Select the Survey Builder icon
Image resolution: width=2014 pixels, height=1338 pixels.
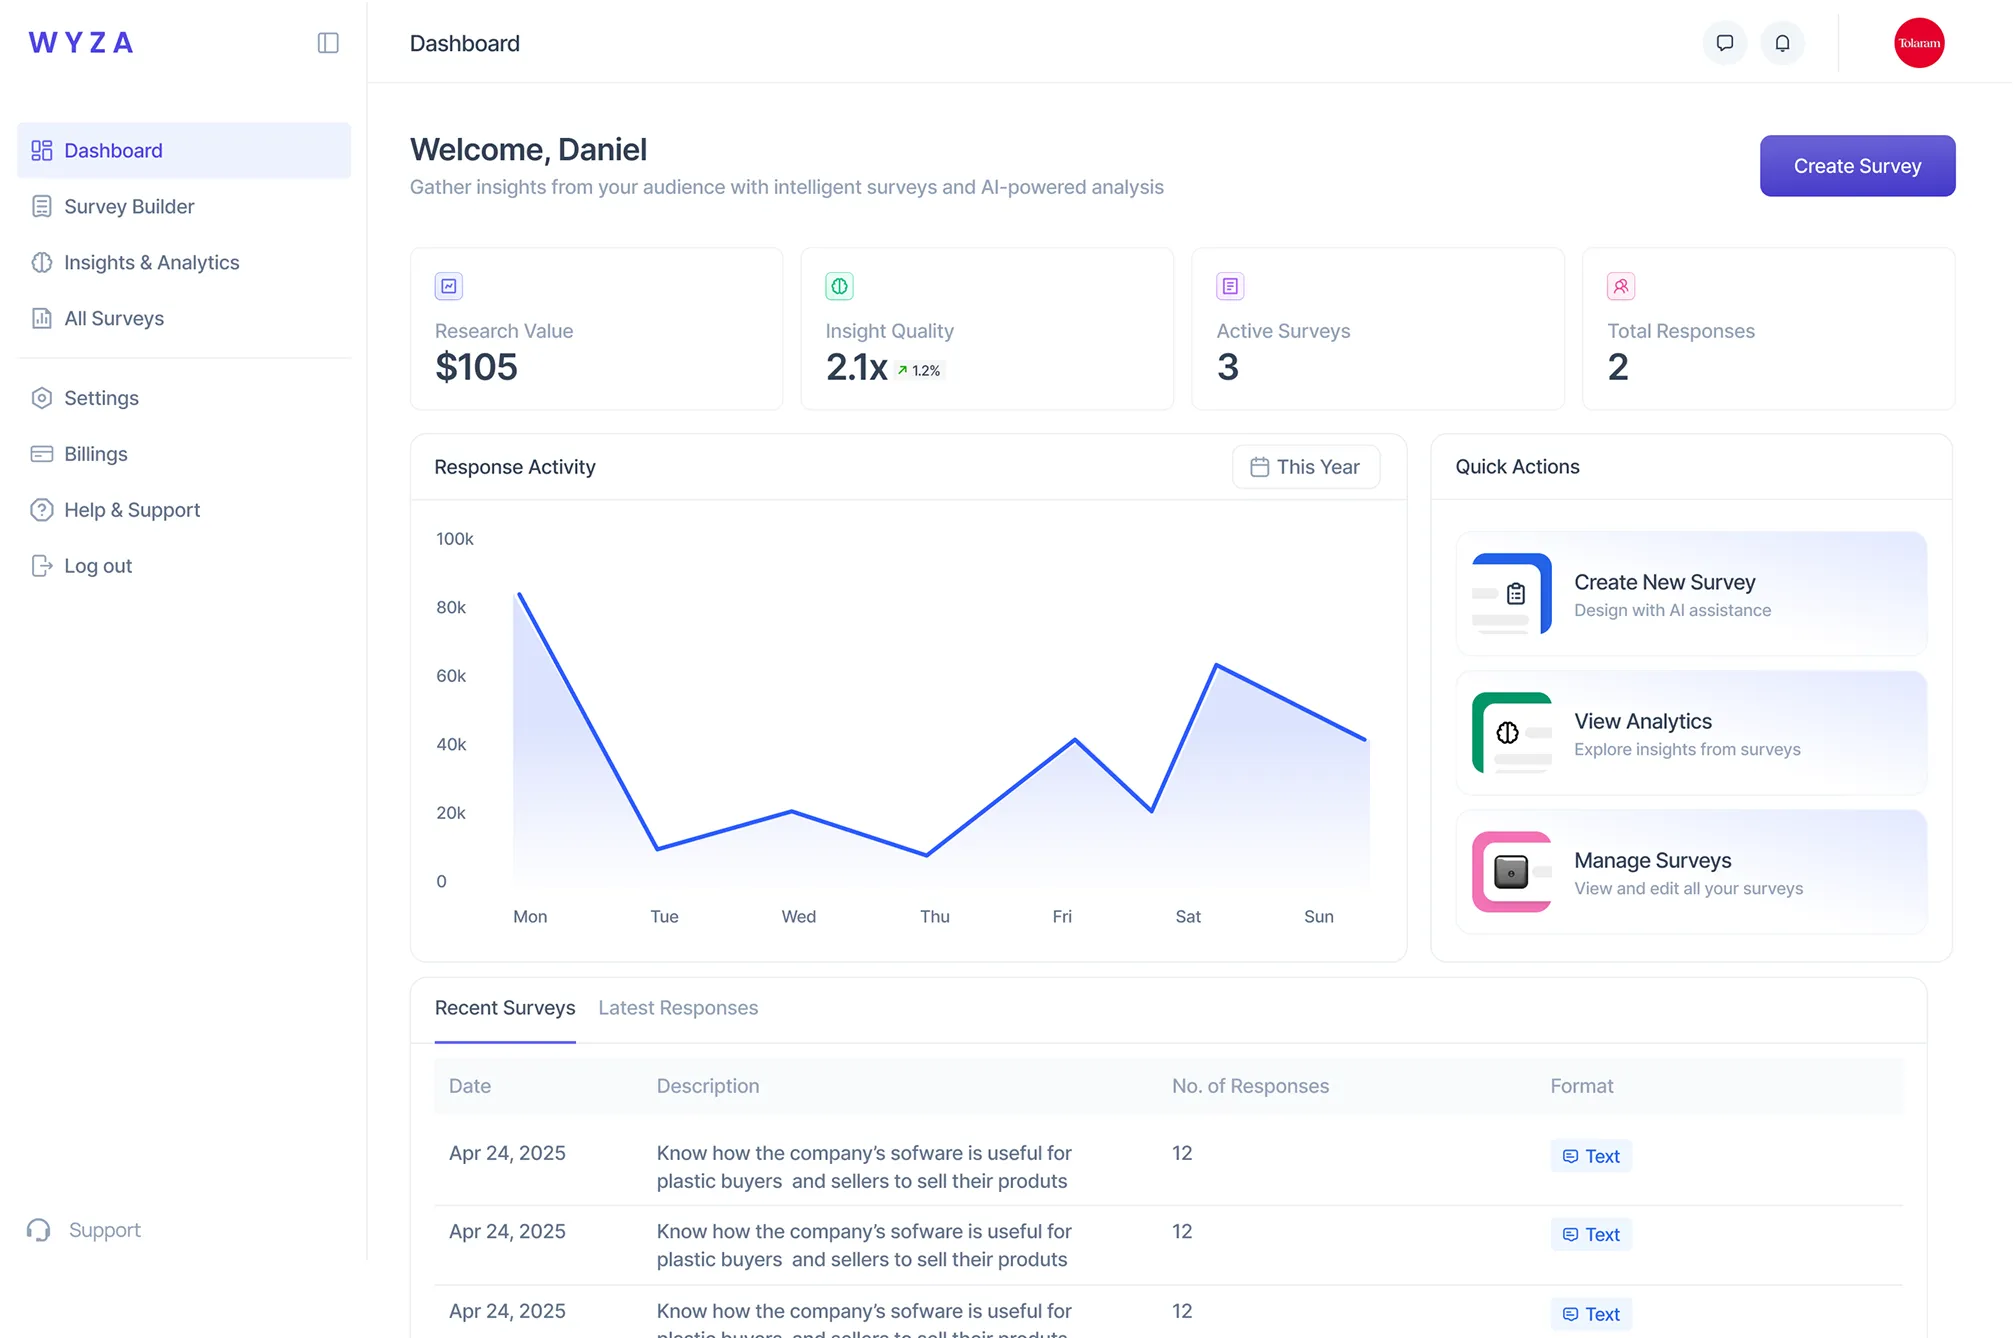pyautogui.click(x=41, y=206)
